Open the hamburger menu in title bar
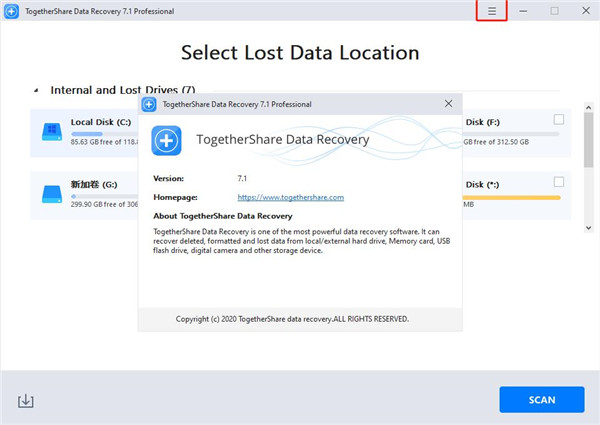The height and width of the screenshot is (425, 600). tap(491, 11)
